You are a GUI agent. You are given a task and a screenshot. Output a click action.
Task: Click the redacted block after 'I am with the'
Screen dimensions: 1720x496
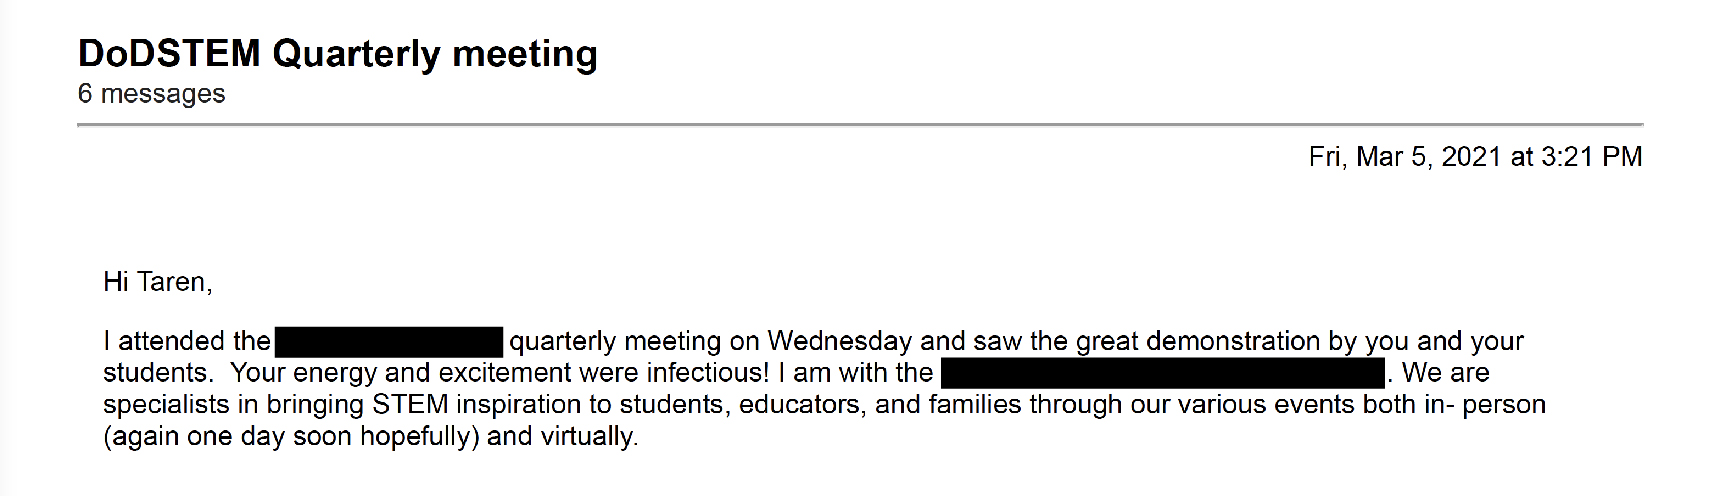pyautogui.click(x=1162, y=374)
